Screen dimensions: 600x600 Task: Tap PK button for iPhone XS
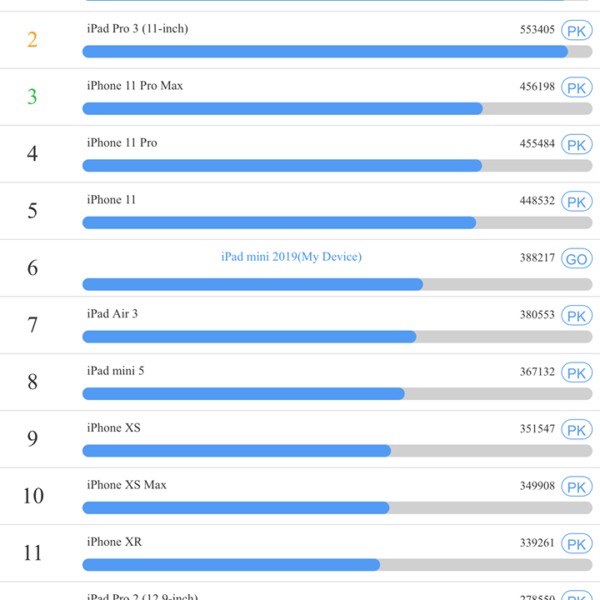(577, 430)
